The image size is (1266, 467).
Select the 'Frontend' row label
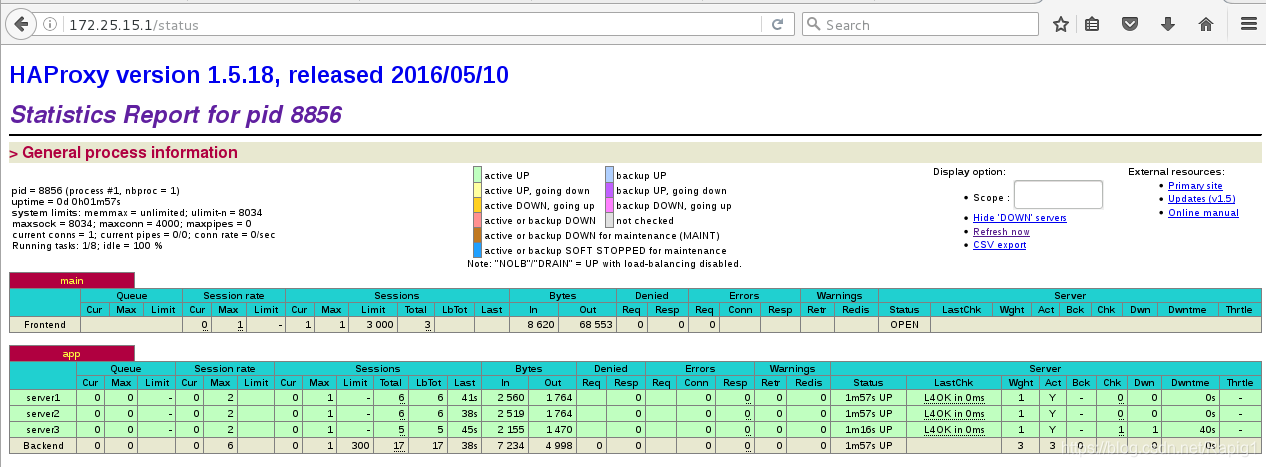click(45, 325)
